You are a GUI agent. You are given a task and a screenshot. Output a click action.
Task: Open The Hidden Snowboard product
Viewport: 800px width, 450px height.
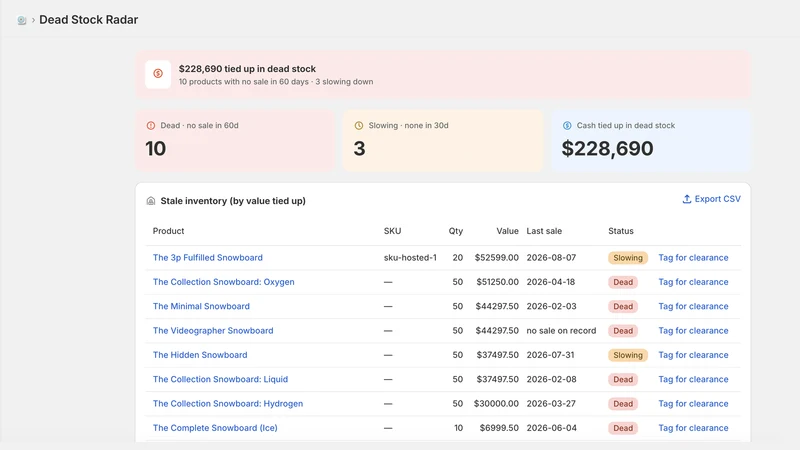tap(200, 355)
